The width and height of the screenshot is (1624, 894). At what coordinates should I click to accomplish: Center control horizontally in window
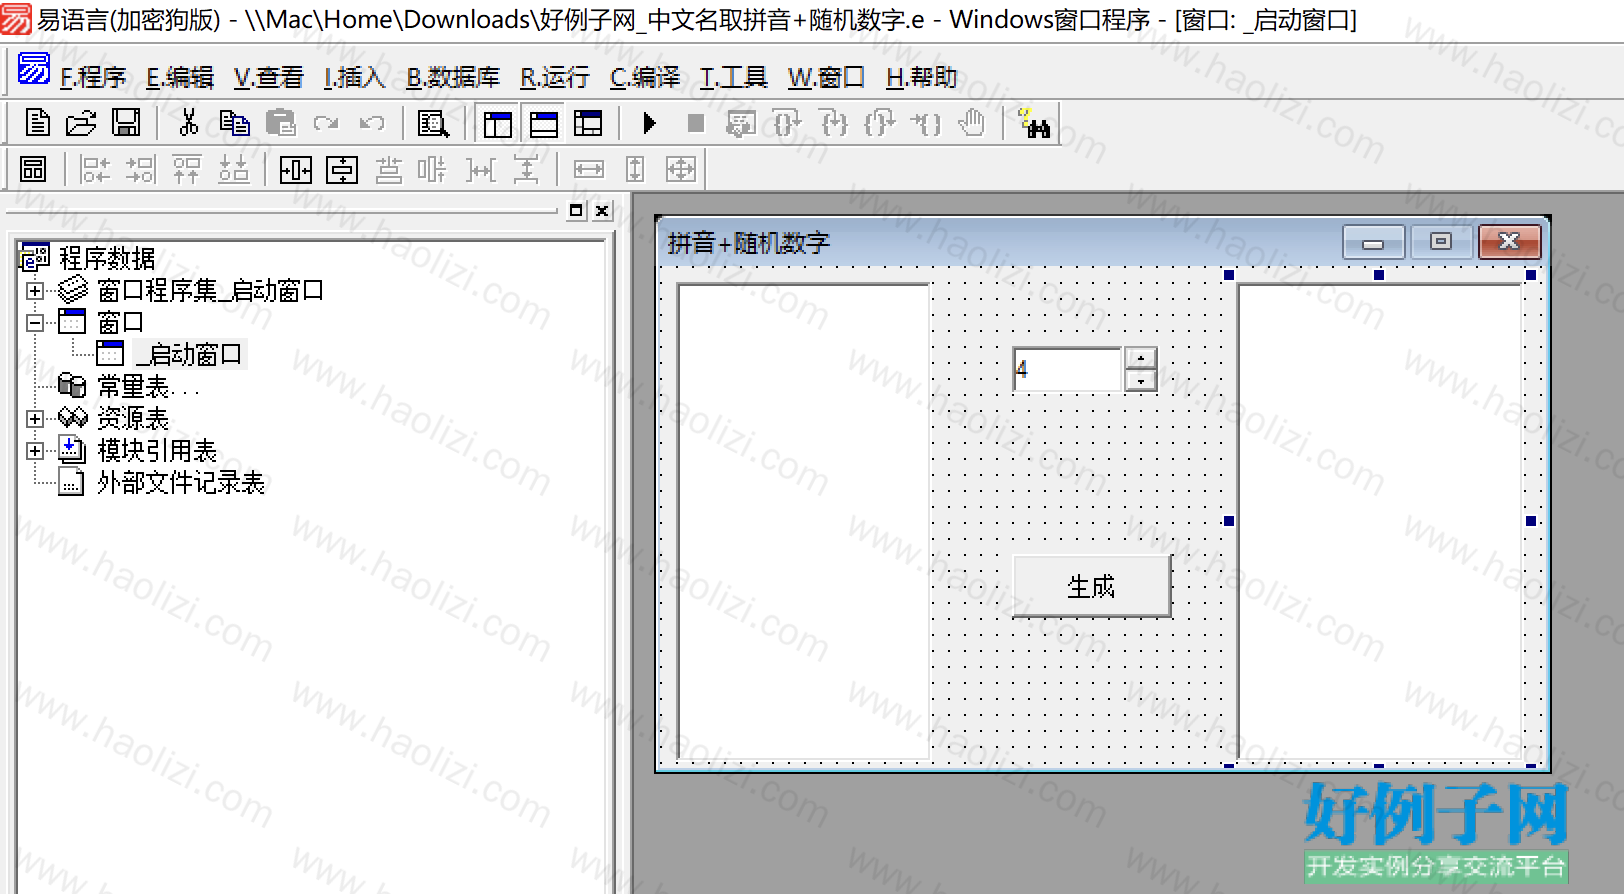pyautogui.click(x=296, y=169)
